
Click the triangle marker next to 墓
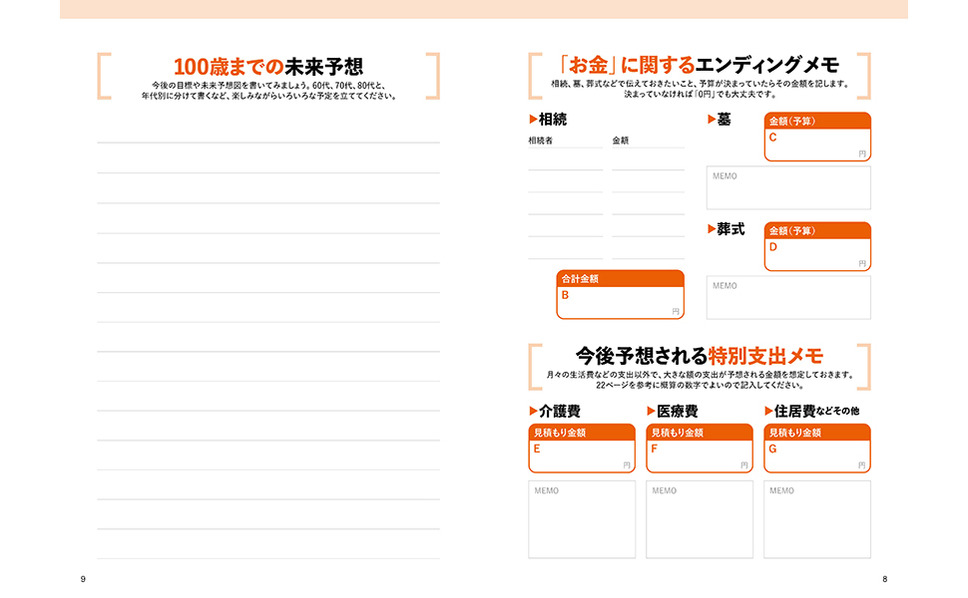pos(711,119)
